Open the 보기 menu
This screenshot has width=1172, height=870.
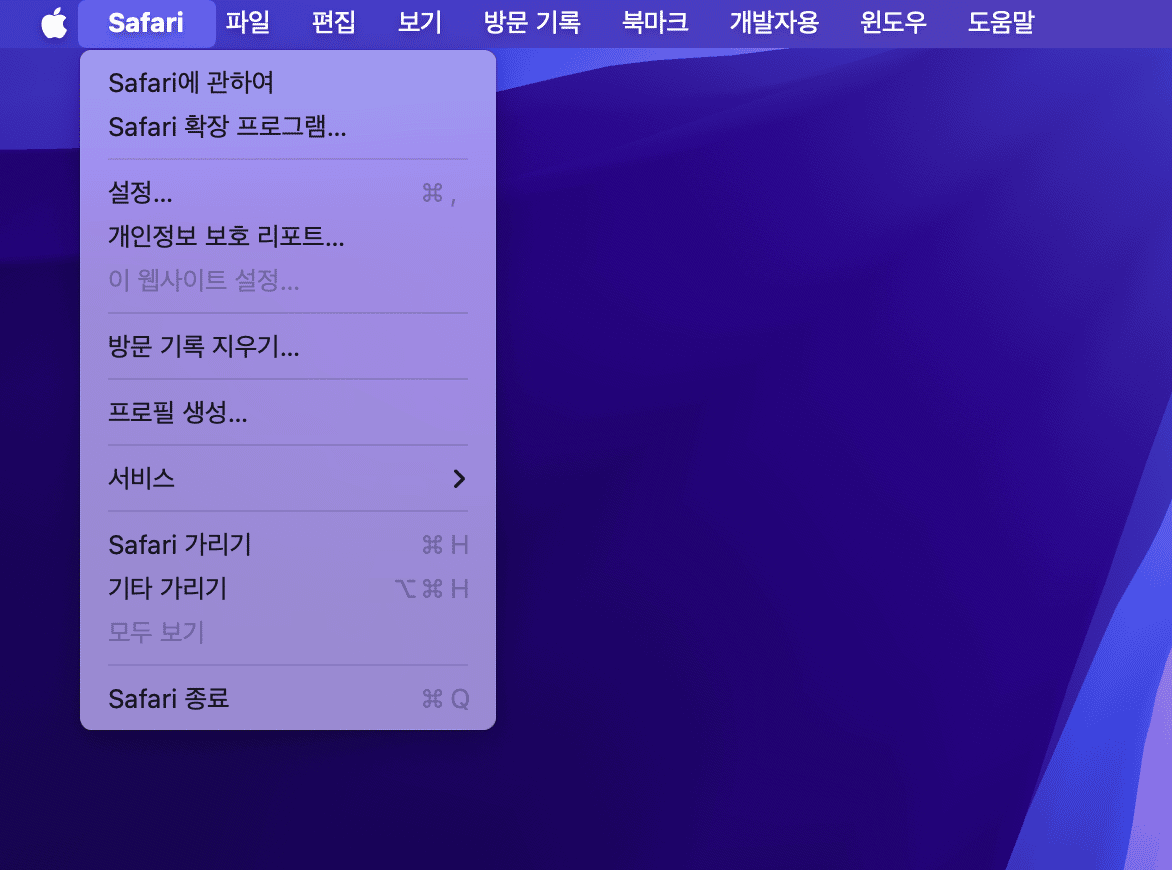[419, 23]
